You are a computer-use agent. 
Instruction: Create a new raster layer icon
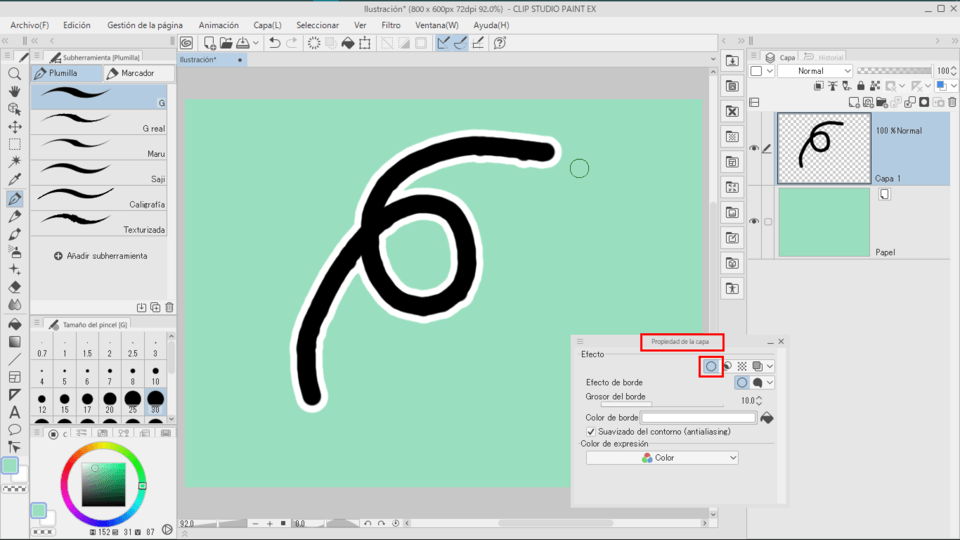853,102
